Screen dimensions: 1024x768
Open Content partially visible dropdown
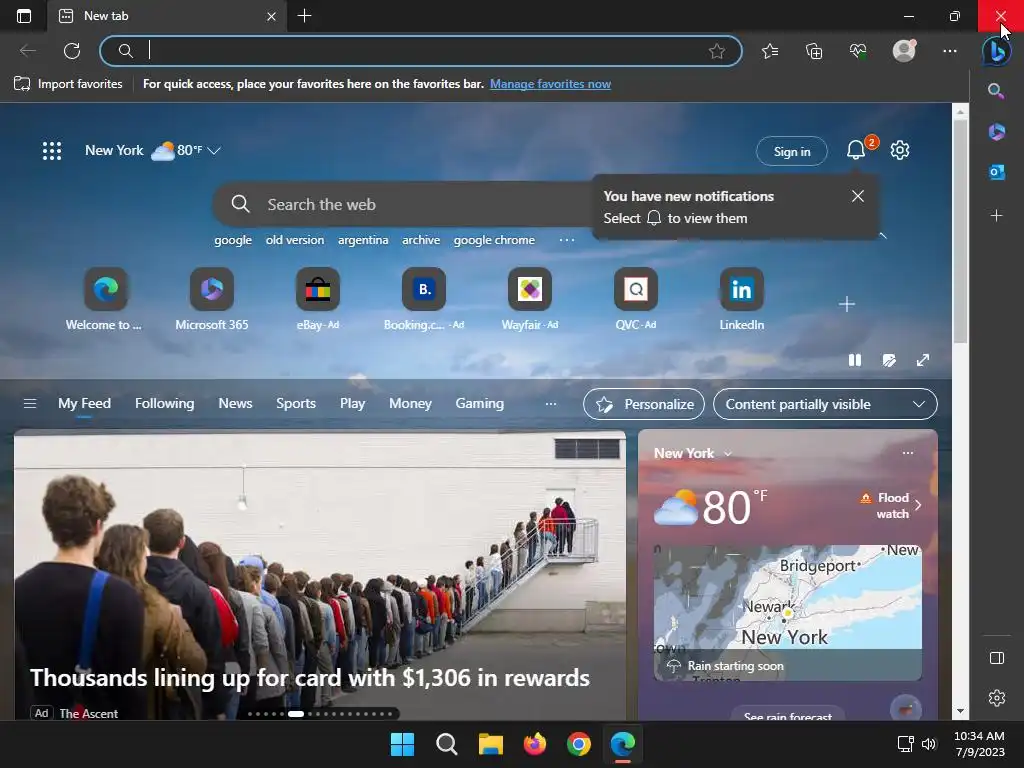point(825,404)
